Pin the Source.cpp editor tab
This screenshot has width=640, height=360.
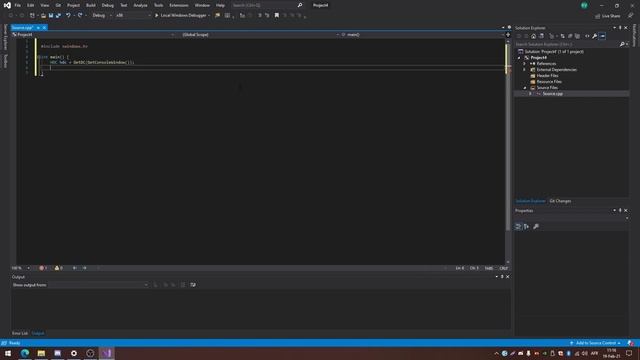pyautogui.click(x=38, y=28)
